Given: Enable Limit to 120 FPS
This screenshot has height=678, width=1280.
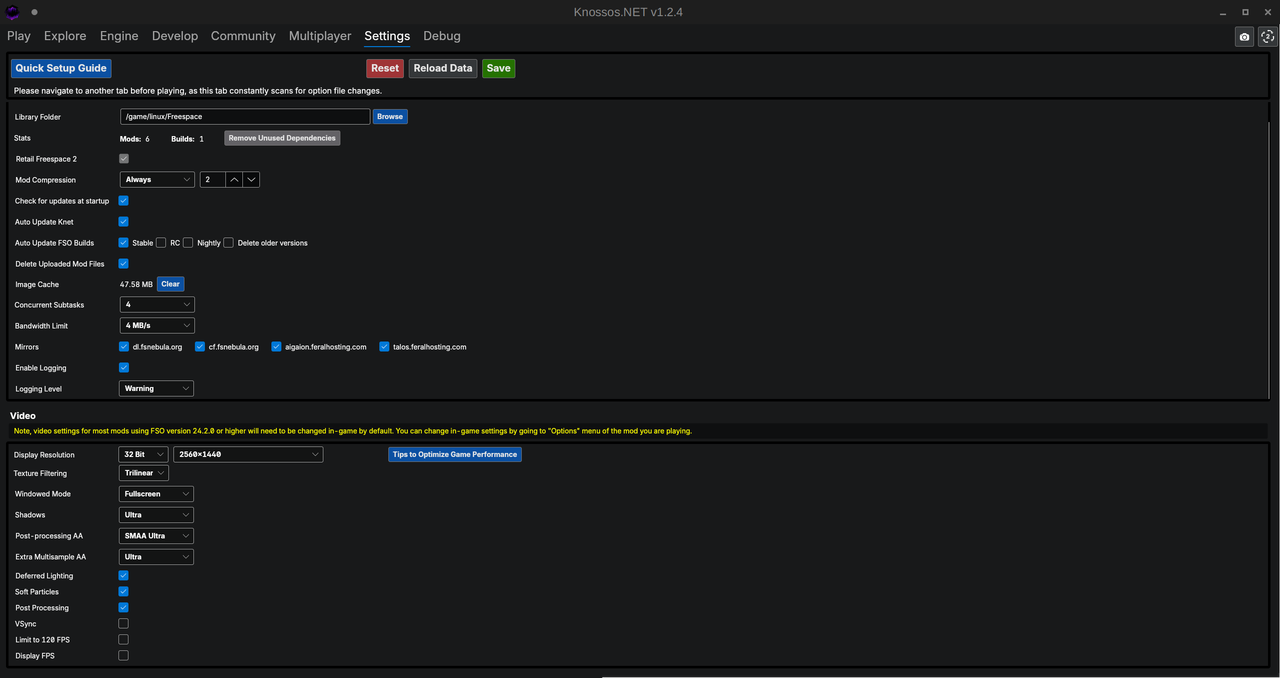Looking at the screenshot, I should coord(124,640).
